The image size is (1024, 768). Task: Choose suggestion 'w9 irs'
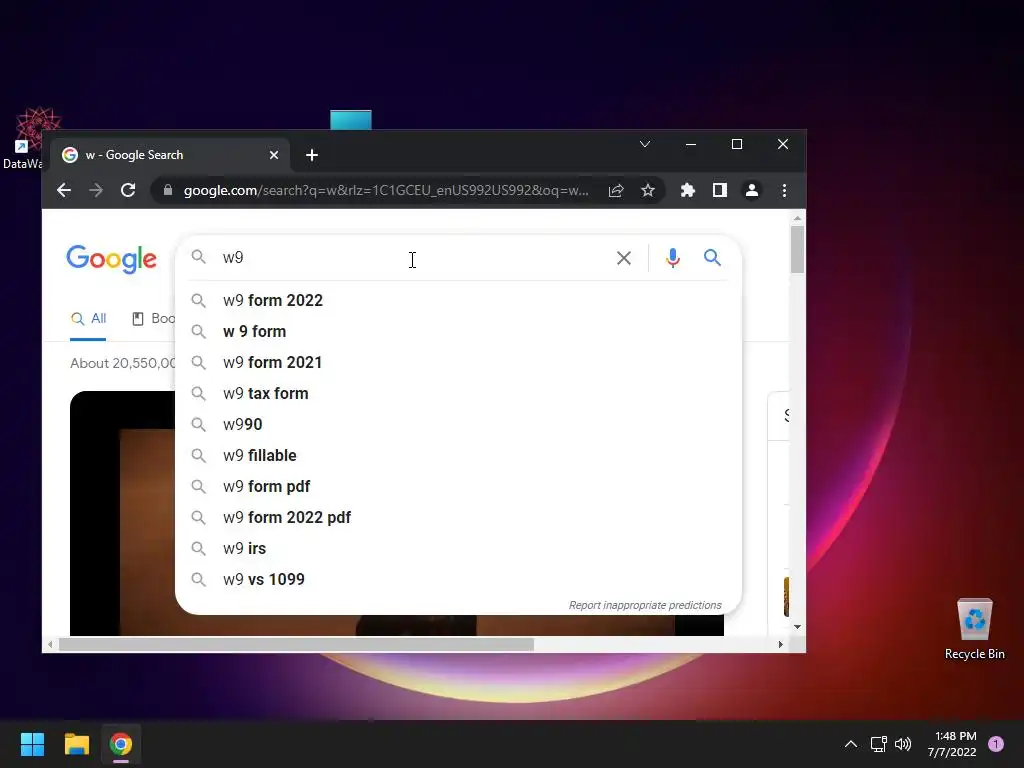458,549
